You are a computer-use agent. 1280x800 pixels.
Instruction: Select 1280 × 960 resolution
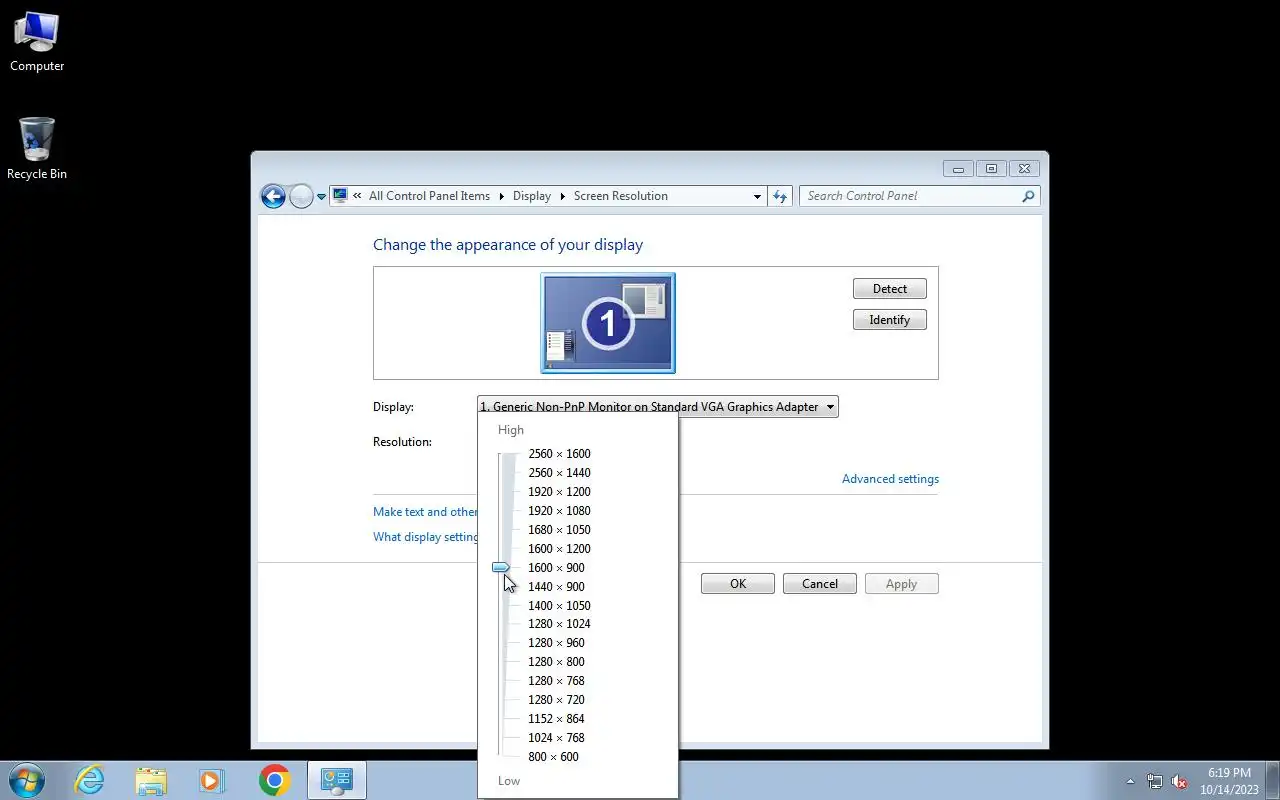point(556,643)
